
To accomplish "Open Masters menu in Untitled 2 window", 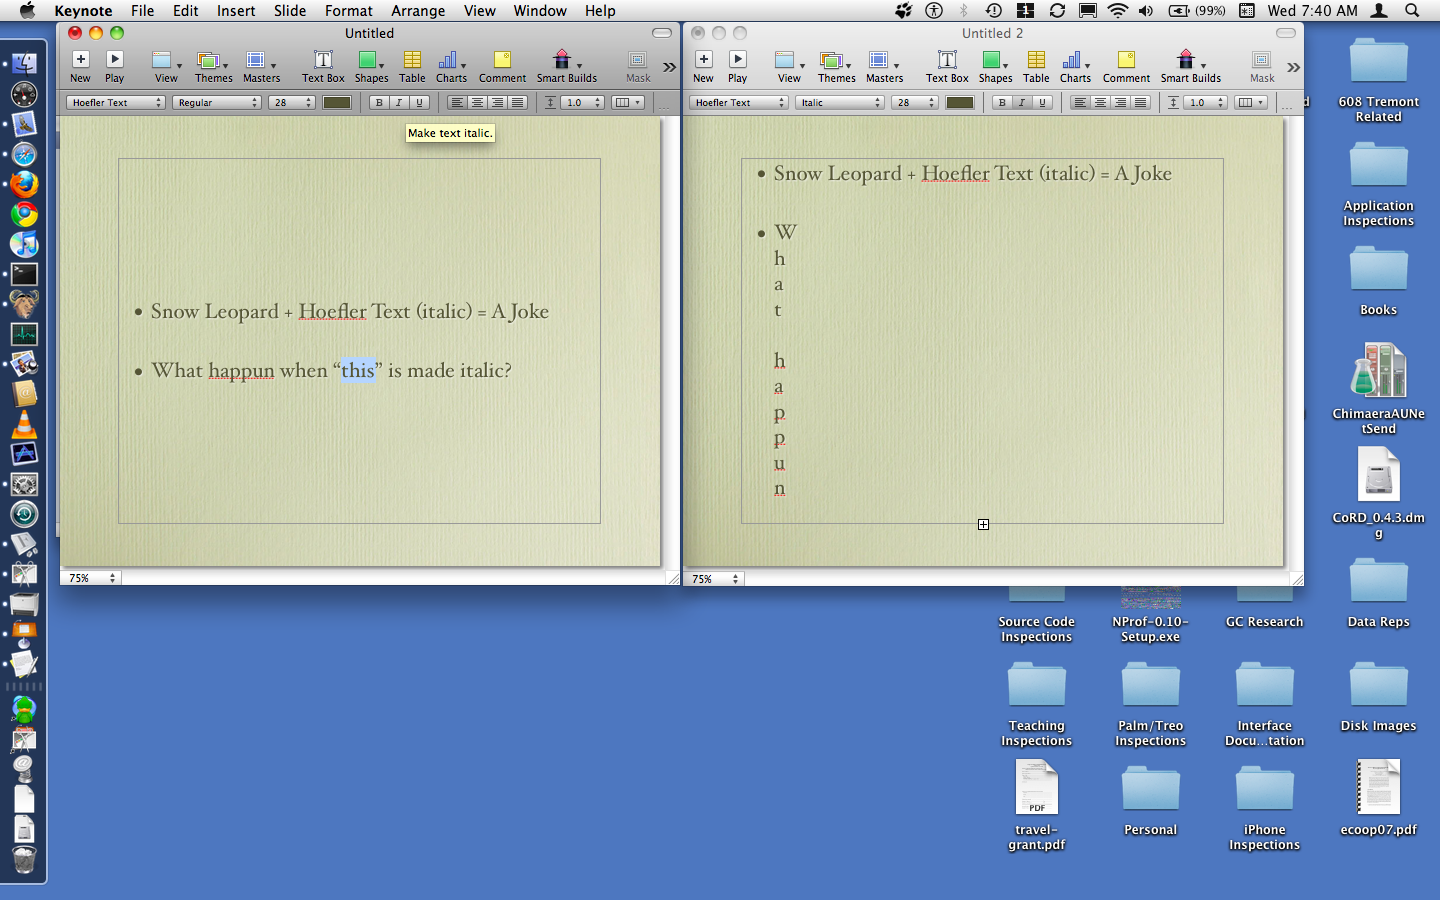I will point(884,66).
